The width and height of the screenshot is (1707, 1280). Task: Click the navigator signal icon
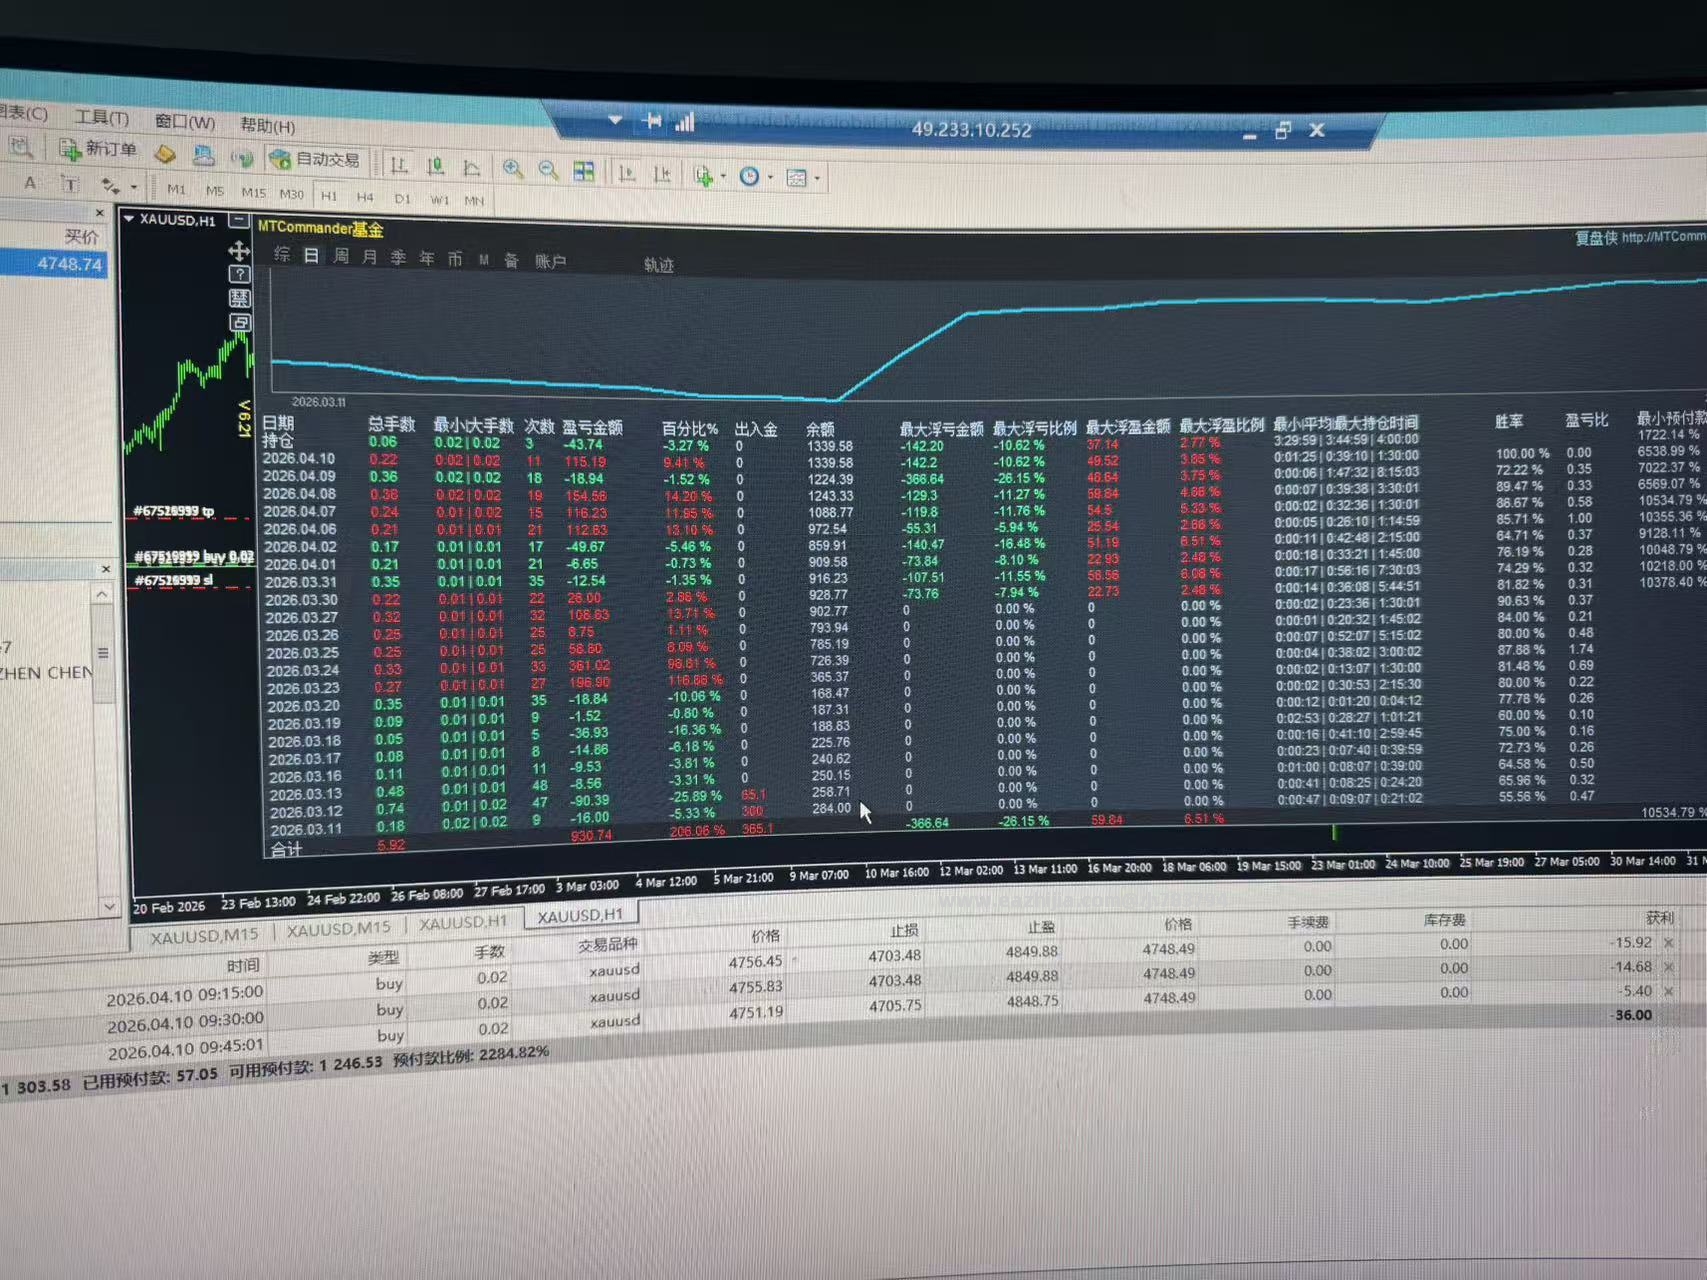coord(241,157)
